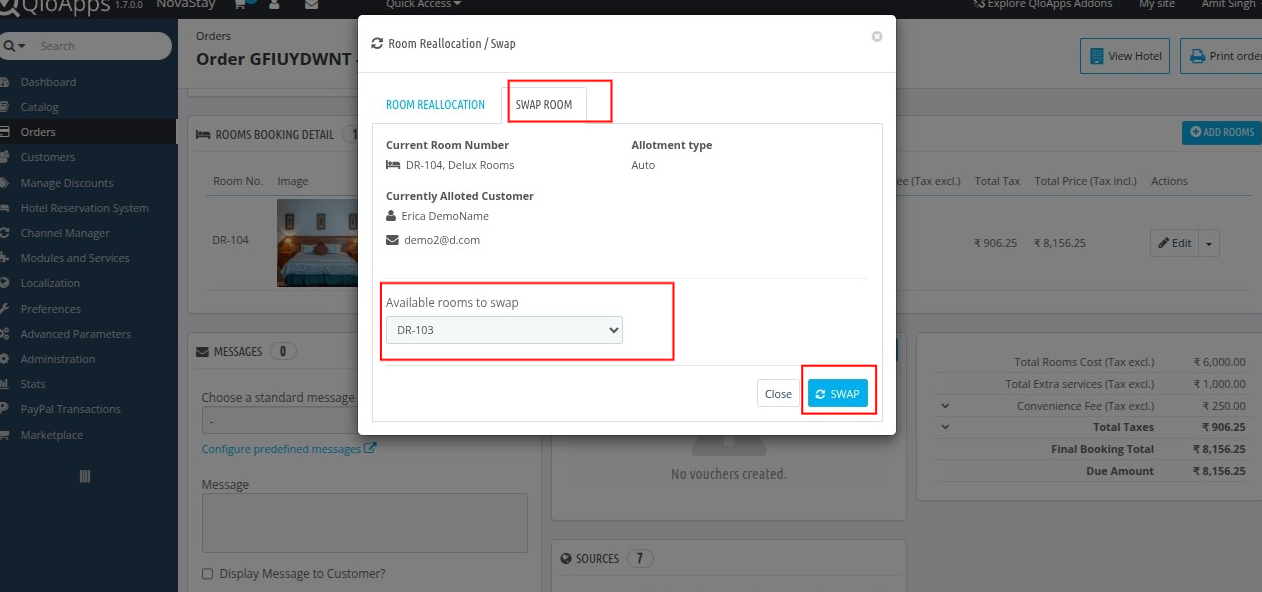1262x592 pixels.
Task: Expand the arrow next to Edit button
Action: click(x=1209, y=243)
